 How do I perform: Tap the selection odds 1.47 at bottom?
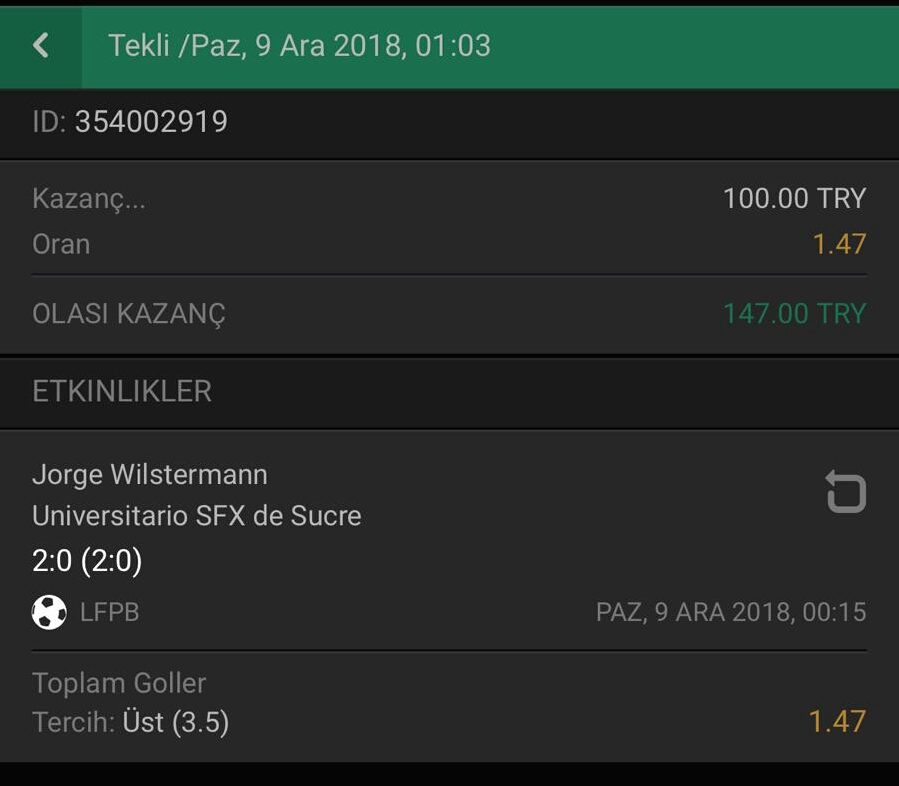tap(837, 722)
